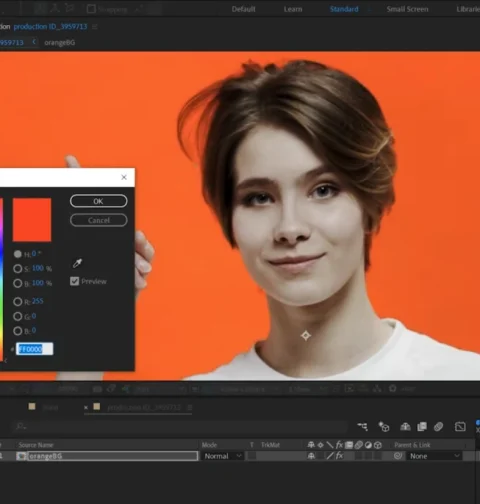This screenshot has height=504, width=480.
Task: Select the blue B radio button below G
Action: click(x=18, y=331)
